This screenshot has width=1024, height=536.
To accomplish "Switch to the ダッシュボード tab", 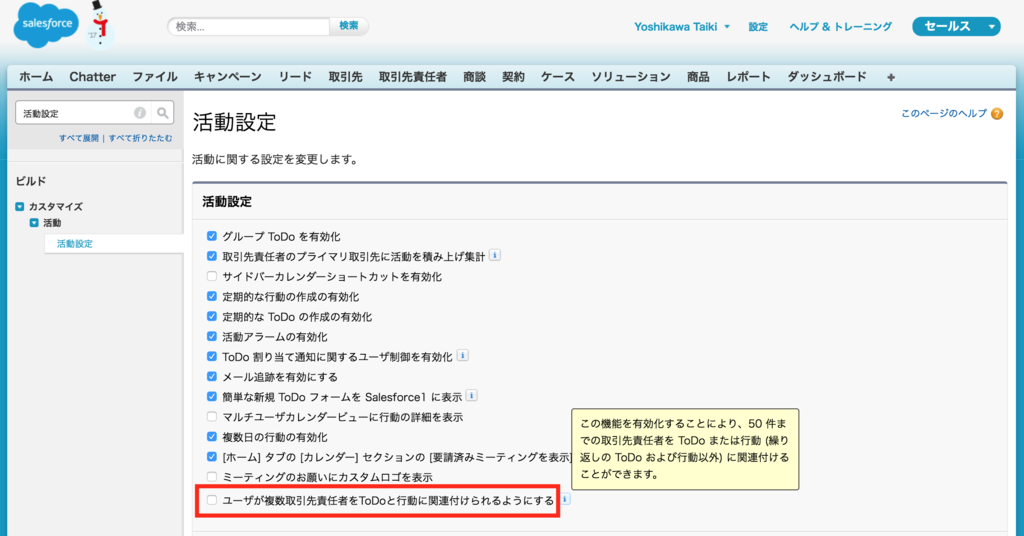I will point(827,77).
